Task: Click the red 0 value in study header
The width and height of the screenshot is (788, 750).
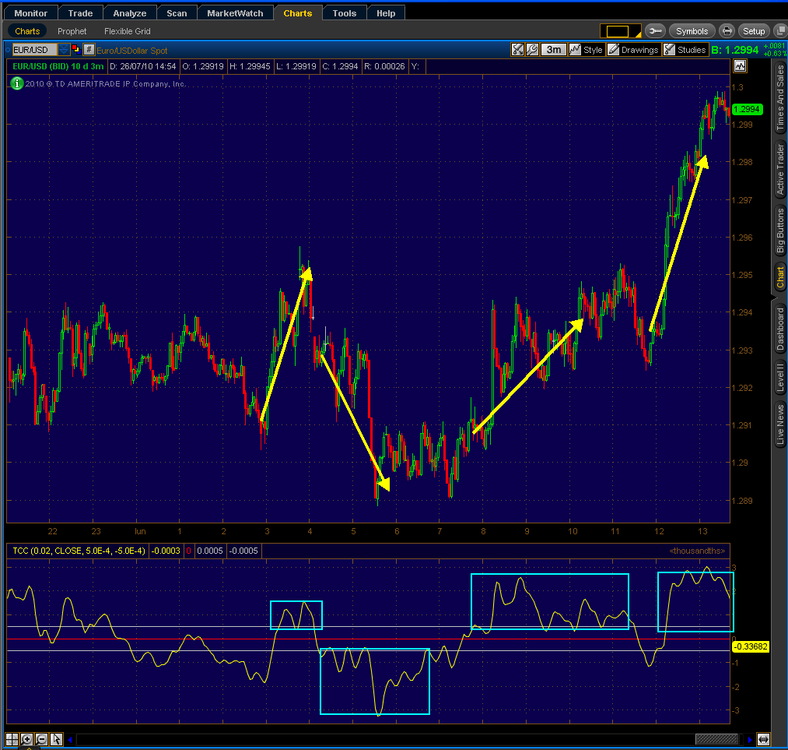Action: pos(189,551)
